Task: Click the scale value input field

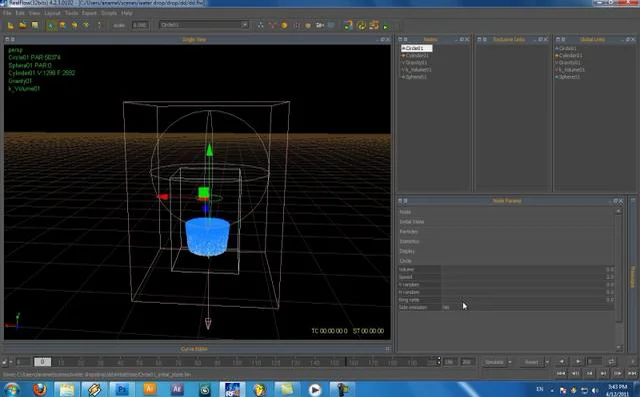Action: 140,25
